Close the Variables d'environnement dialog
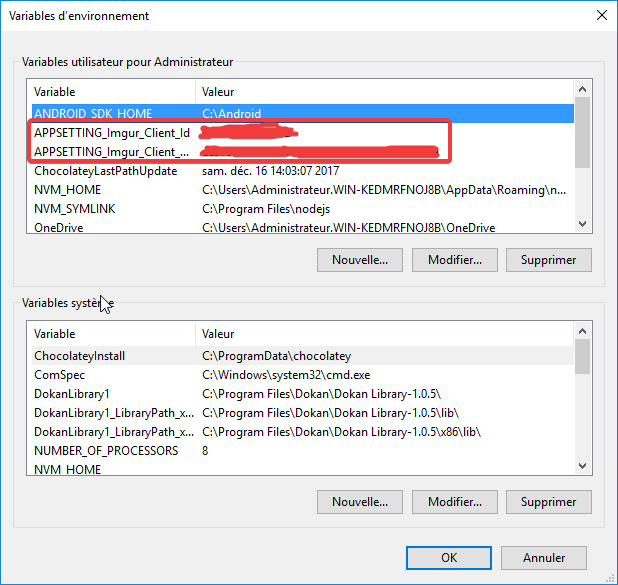 pyautogui.click(x=601, y=16)
